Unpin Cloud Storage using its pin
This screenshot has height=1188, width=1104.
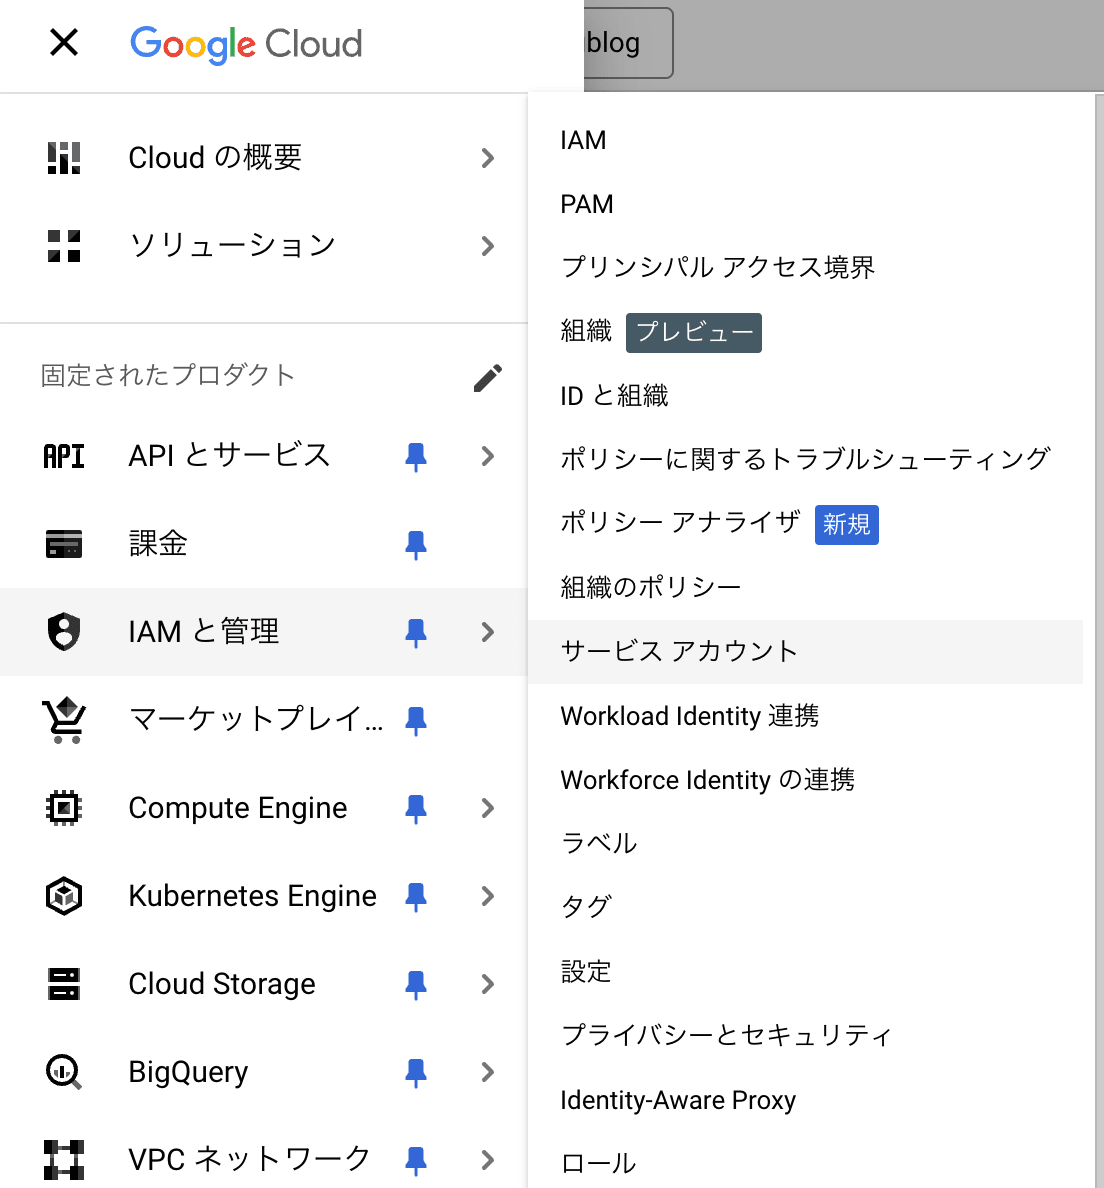tap(415, 984)
